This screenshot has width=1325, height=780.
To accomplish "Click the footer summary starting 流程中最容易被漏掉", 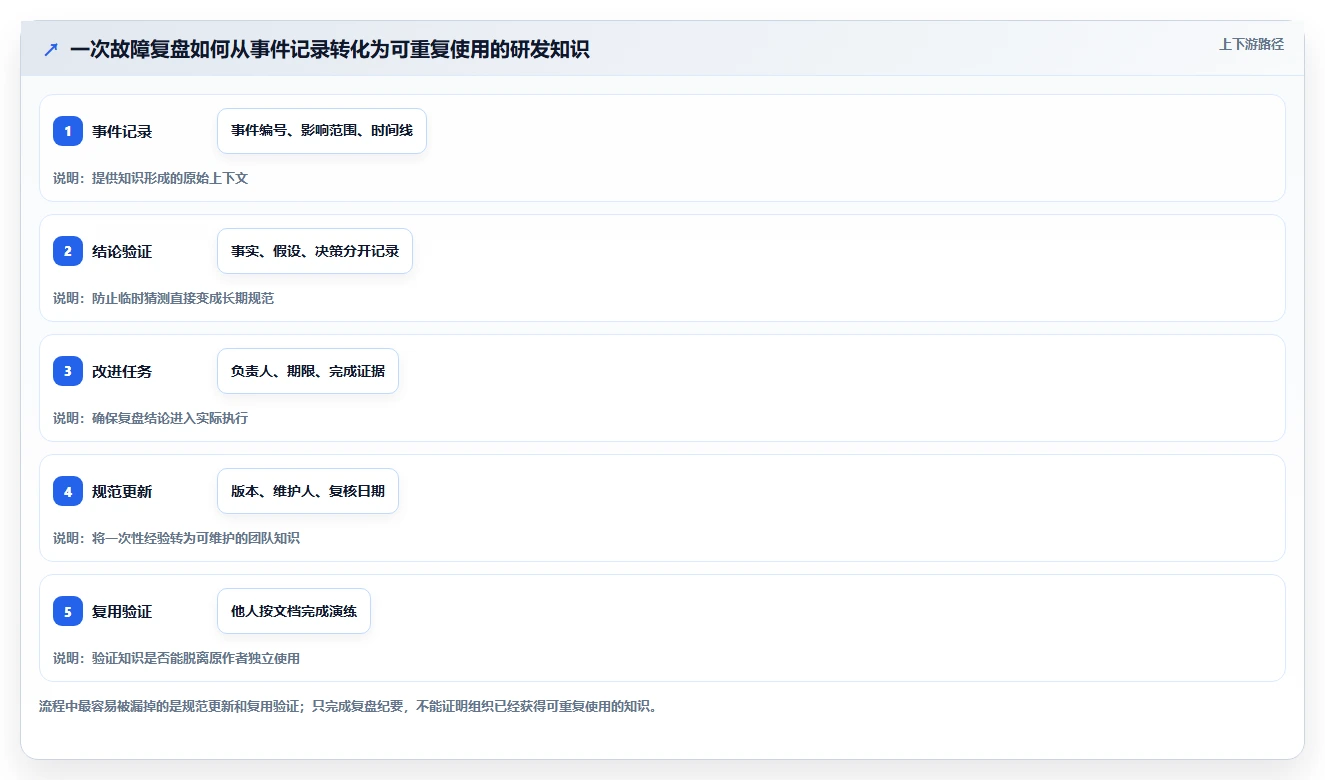I will pos(348,706).
